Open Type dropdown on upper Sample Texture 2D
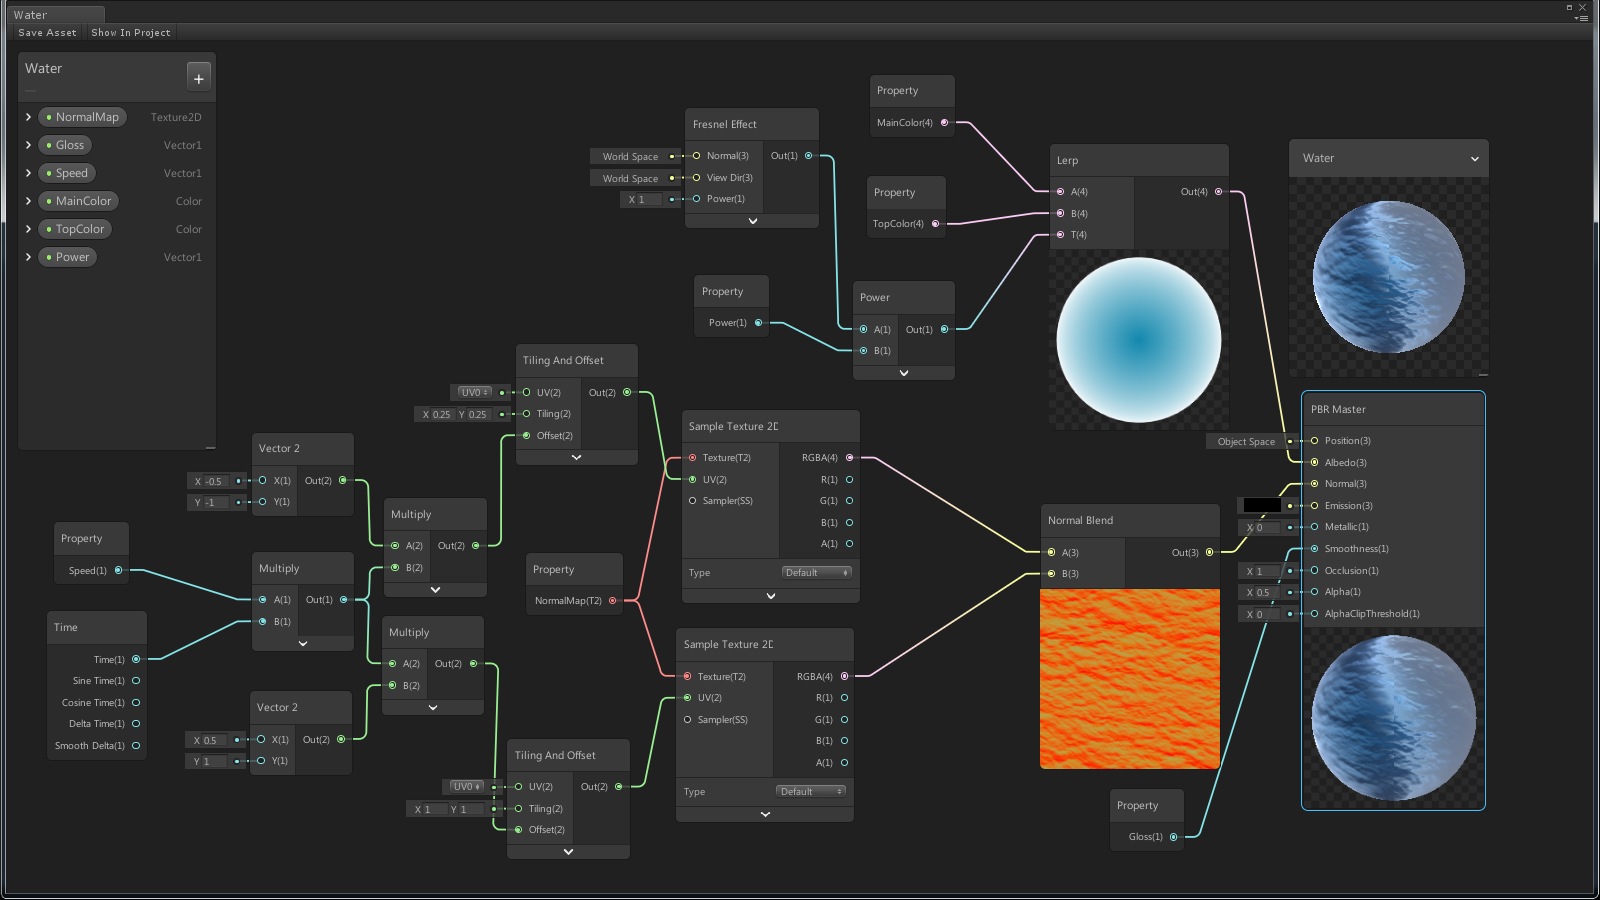This screenshot has width=1600, height=900. (x=817, y=573)
